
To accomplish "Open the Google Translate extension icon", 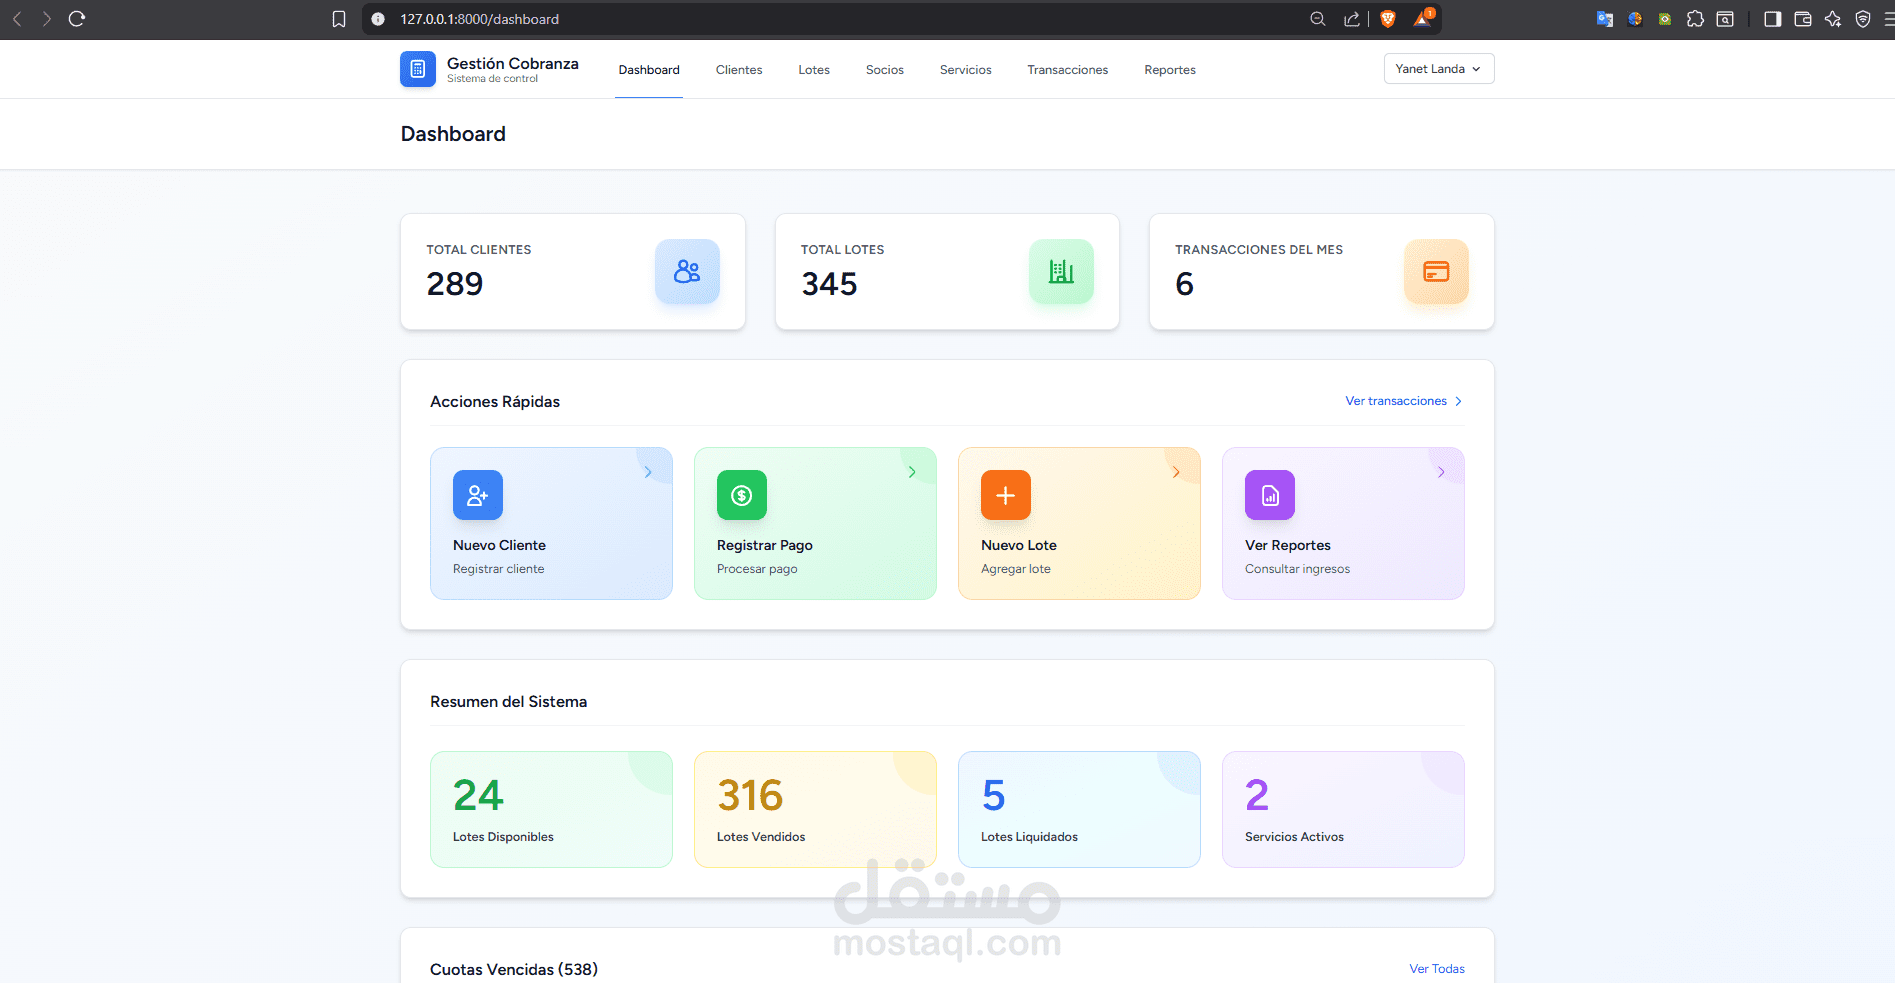I will pyautogui.click(x=1605, y=19).
